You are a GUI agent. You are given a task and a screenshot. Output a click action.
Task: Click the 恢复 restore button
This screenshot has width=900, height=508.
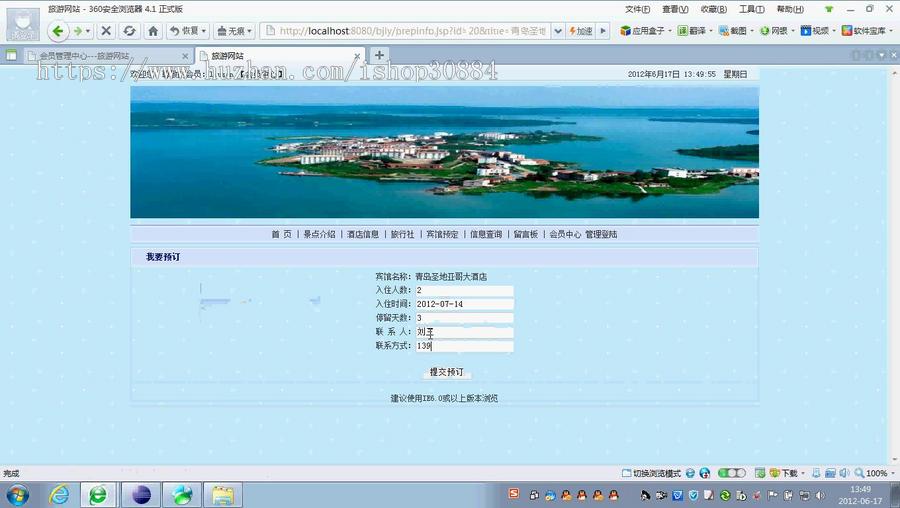pyautogui.click(x=188, y=31)
